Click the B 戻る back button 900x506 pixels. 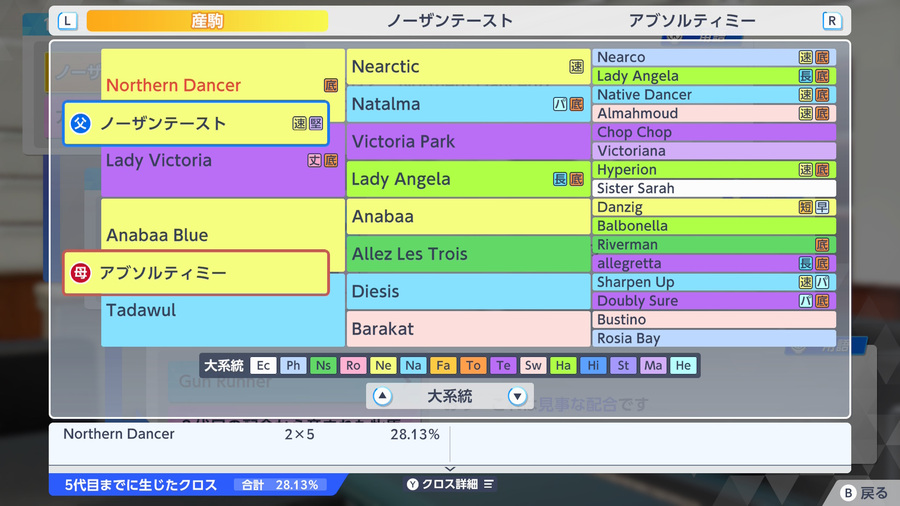[x=864, y=493]
